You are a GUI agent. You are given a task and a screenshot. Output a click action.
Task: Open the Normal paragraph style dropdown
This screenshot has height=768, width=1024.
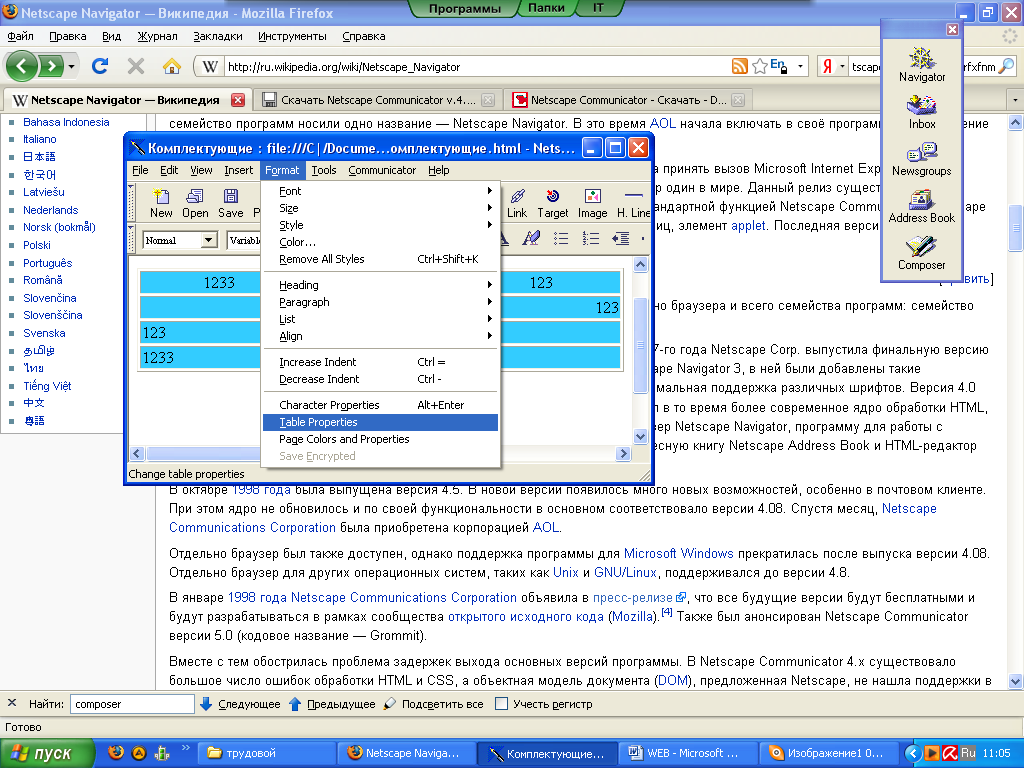pos(208,240)
